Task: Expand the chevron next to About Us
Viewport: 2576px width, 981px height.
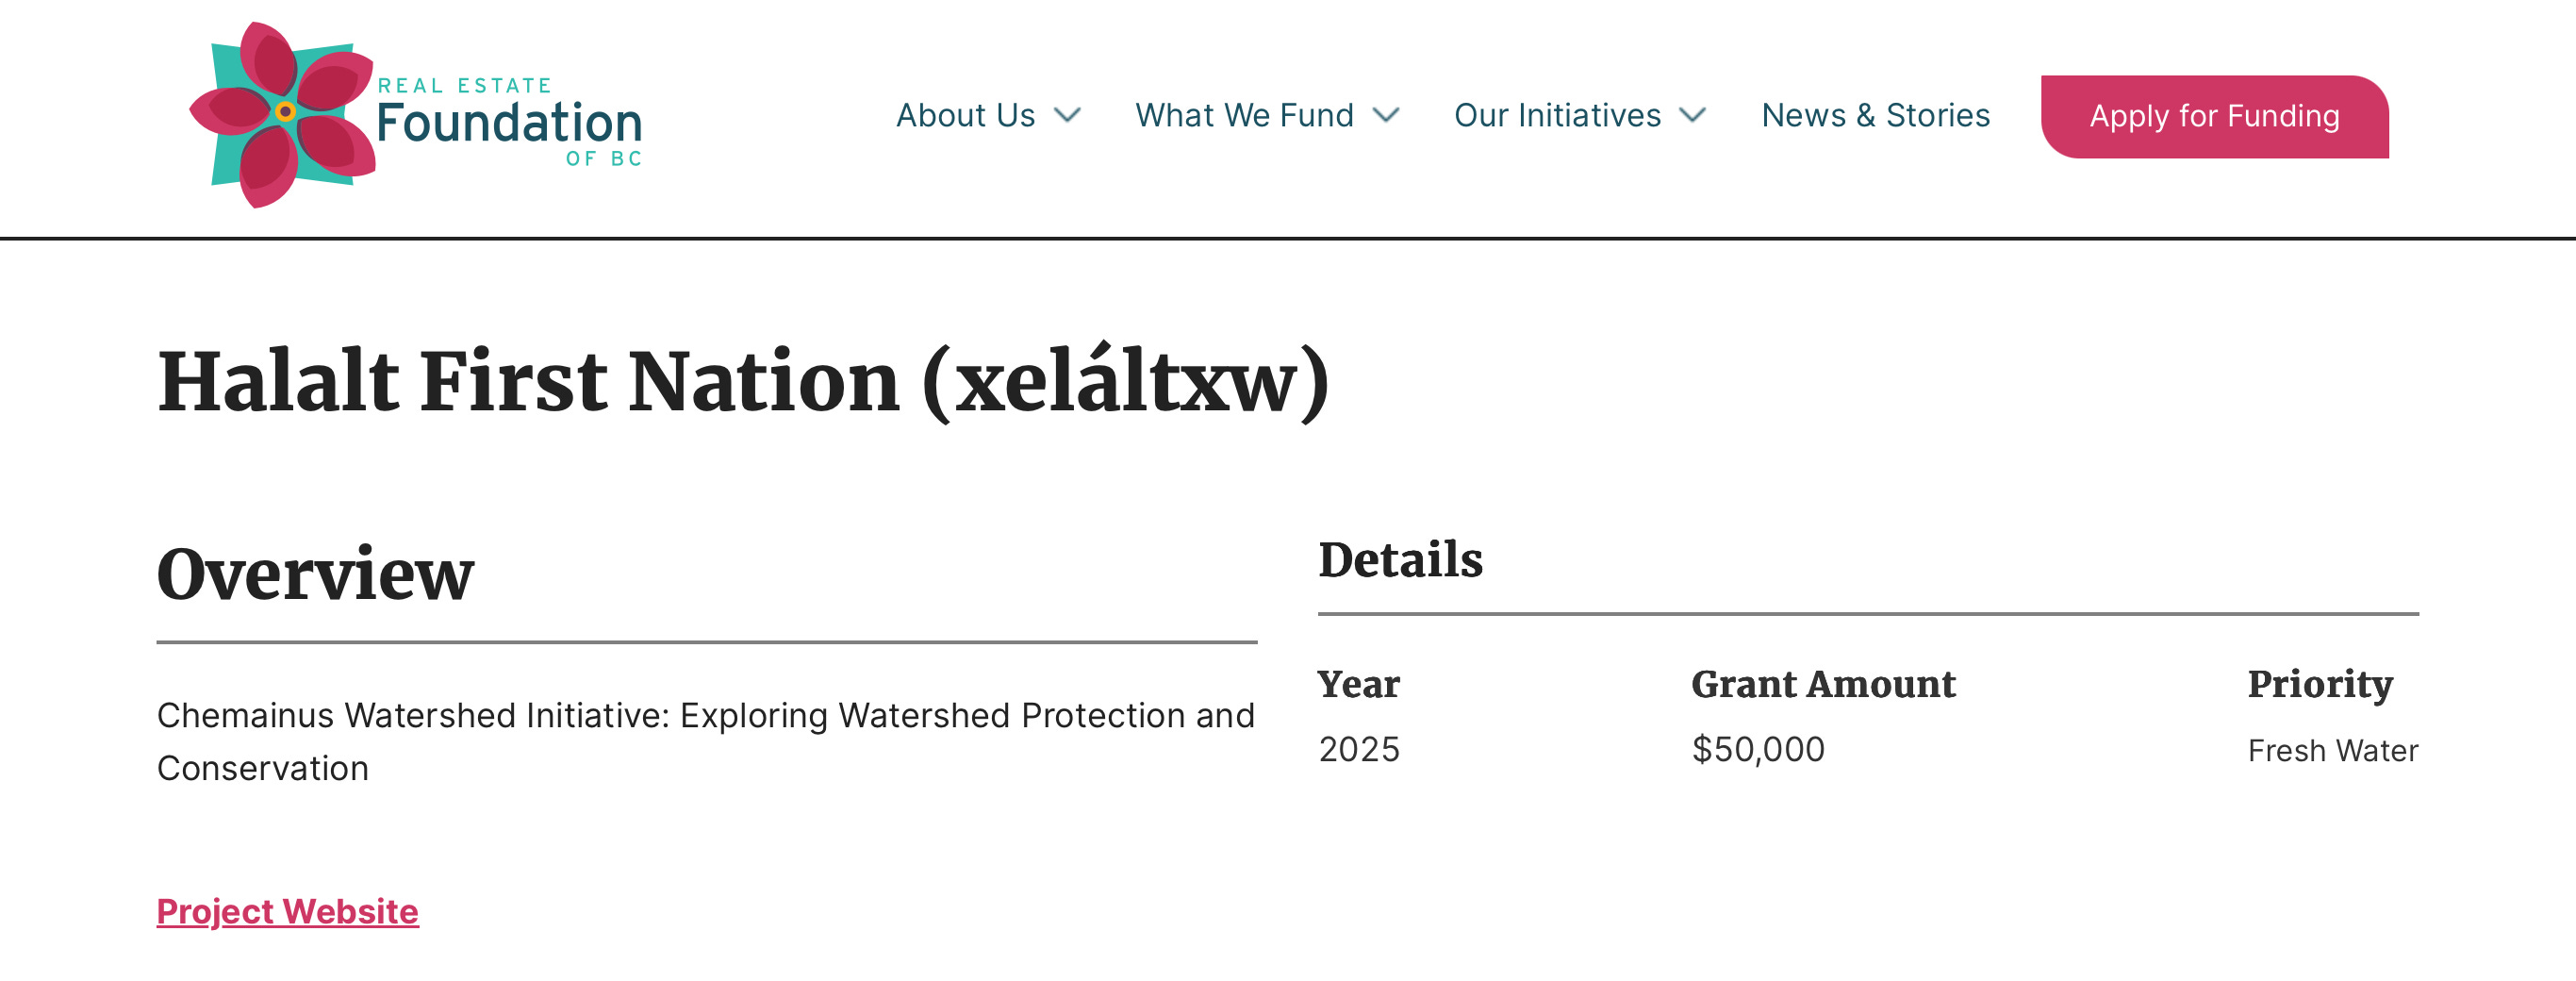Action: pos(1068,116)
